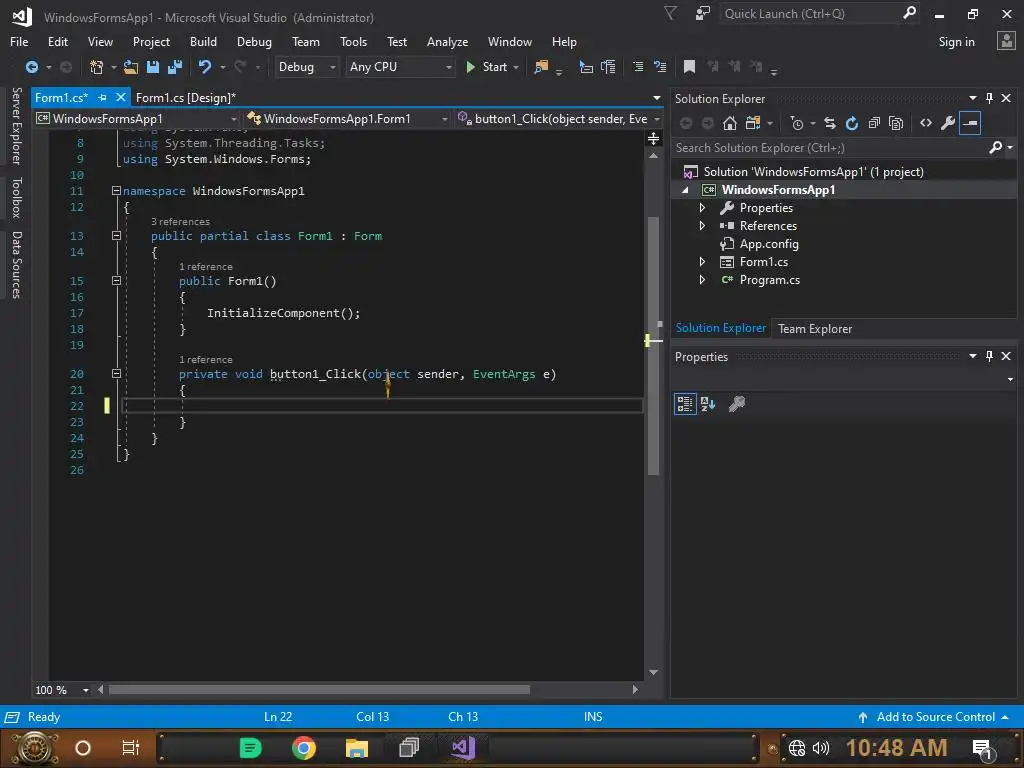Toggle auto-hide pin on Solution Explorer panel

point(989,98)
